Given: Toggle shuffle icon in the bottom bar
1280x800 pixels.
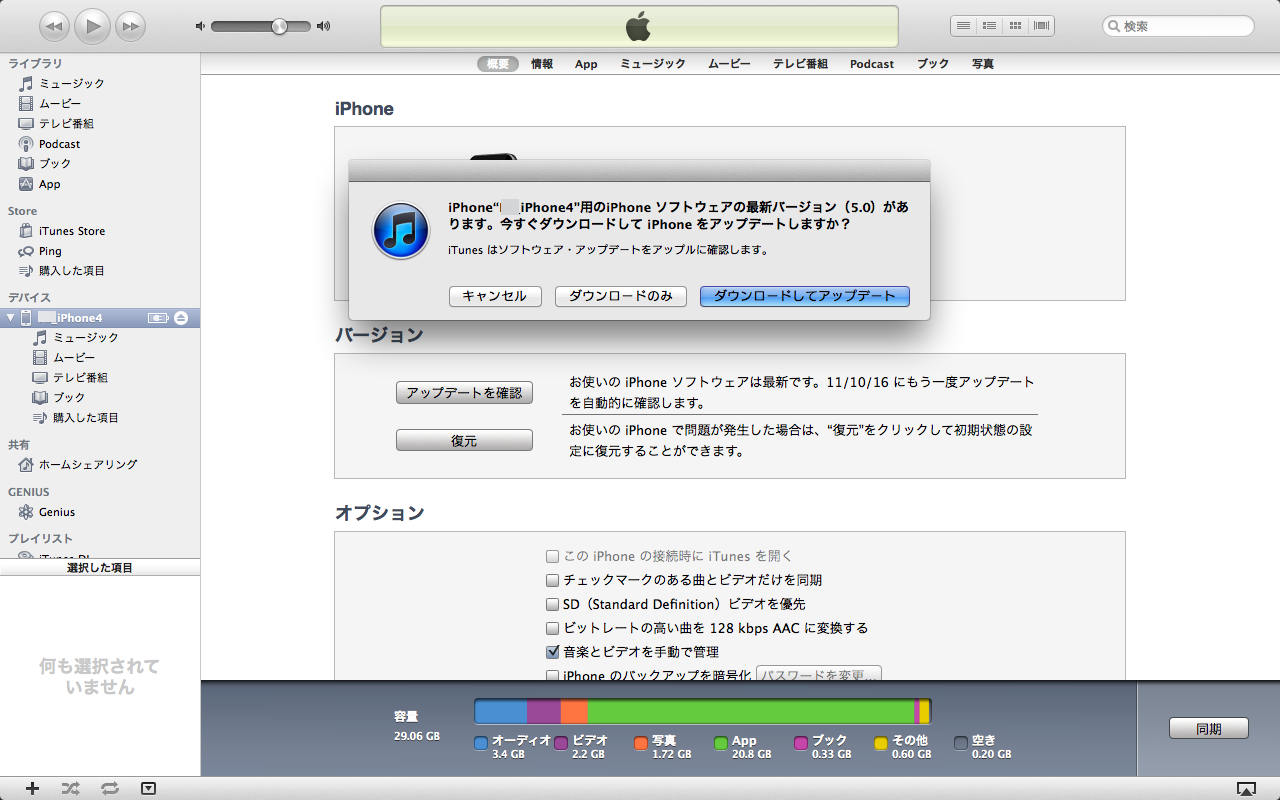Looking at the screenshot, I should tap(70, 788).
